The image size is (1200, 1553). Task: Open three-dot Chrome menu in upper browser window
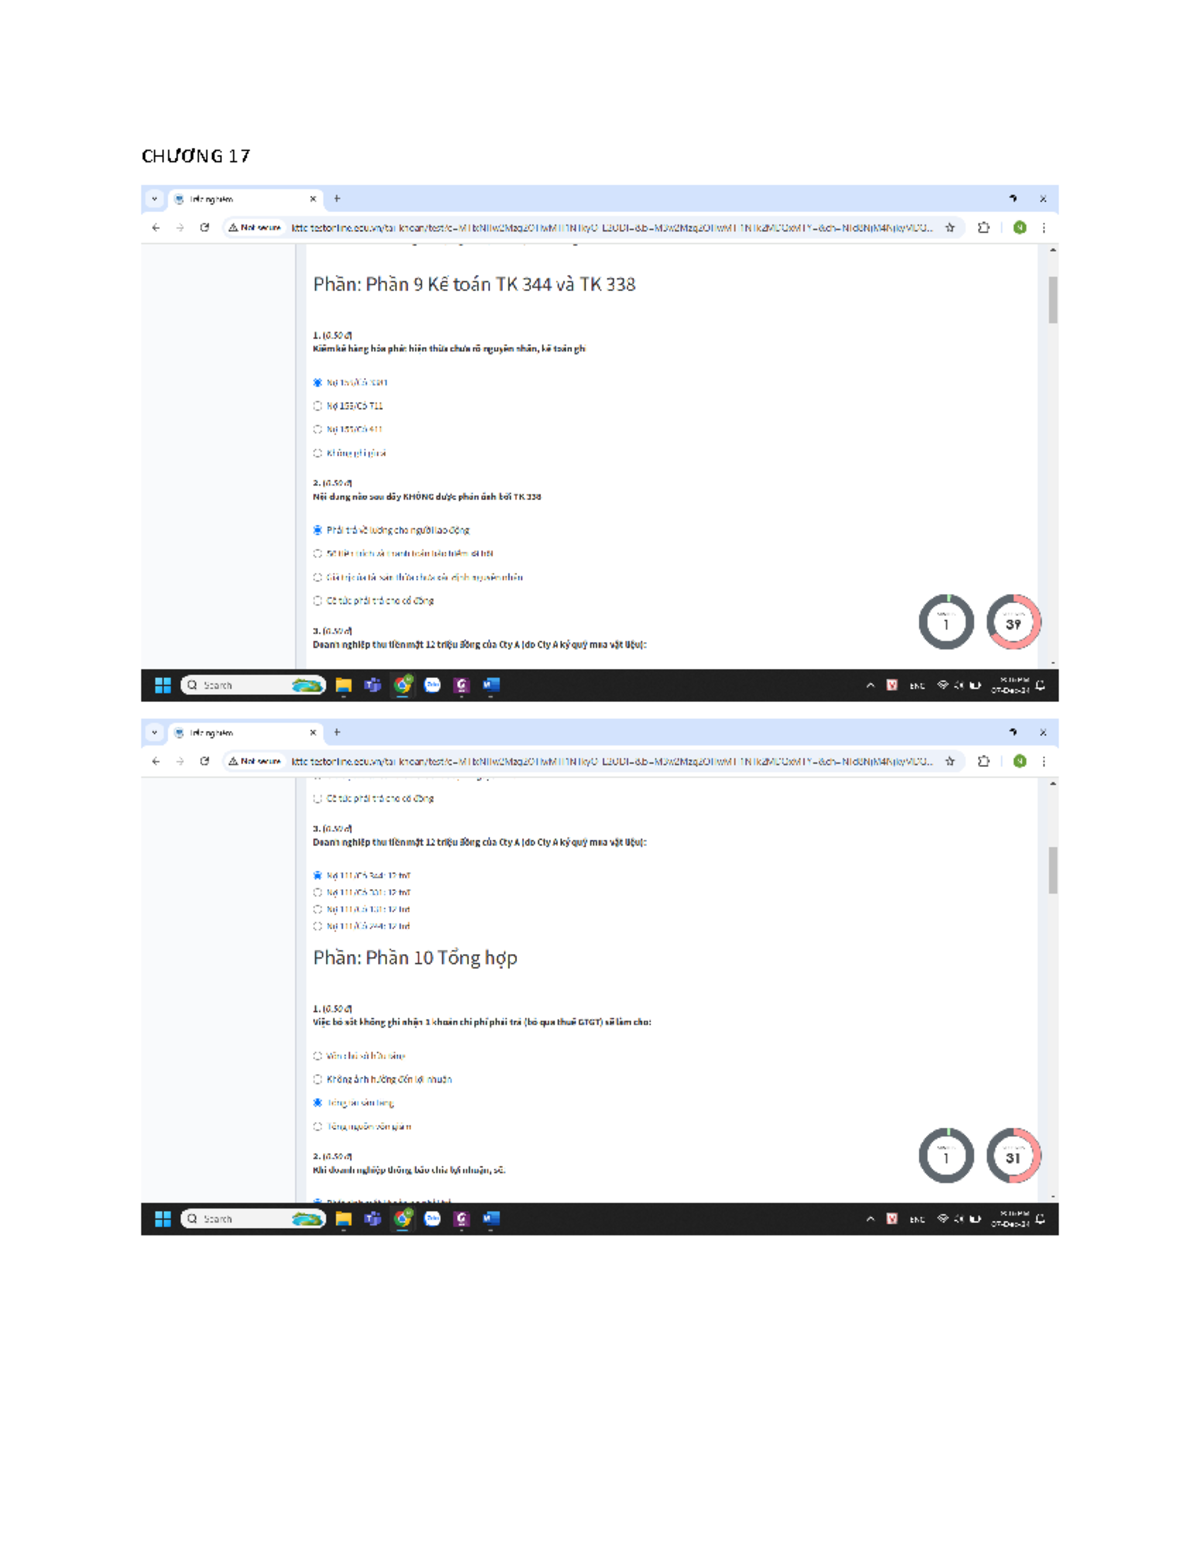pos(1044,228)
